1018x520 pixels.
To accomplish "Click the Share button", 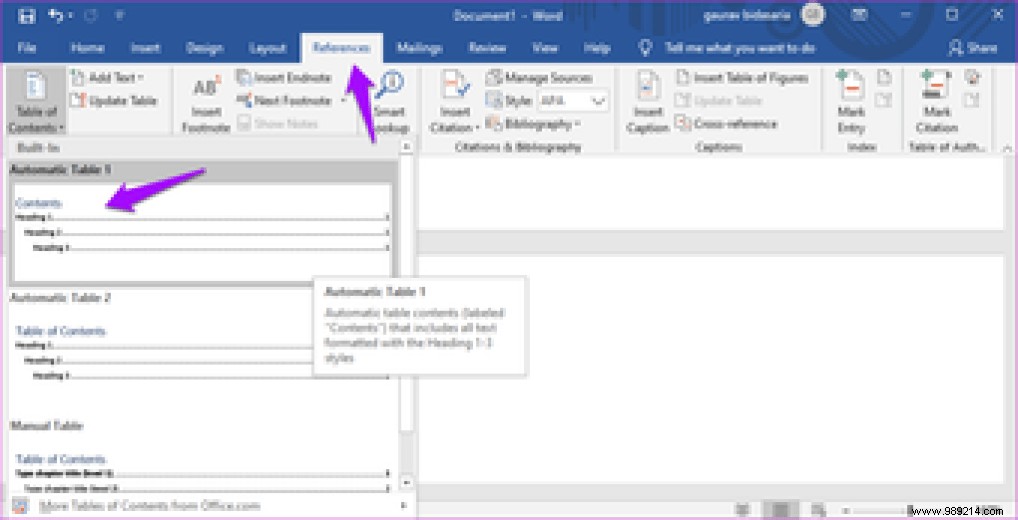I will tap(973, 48).
